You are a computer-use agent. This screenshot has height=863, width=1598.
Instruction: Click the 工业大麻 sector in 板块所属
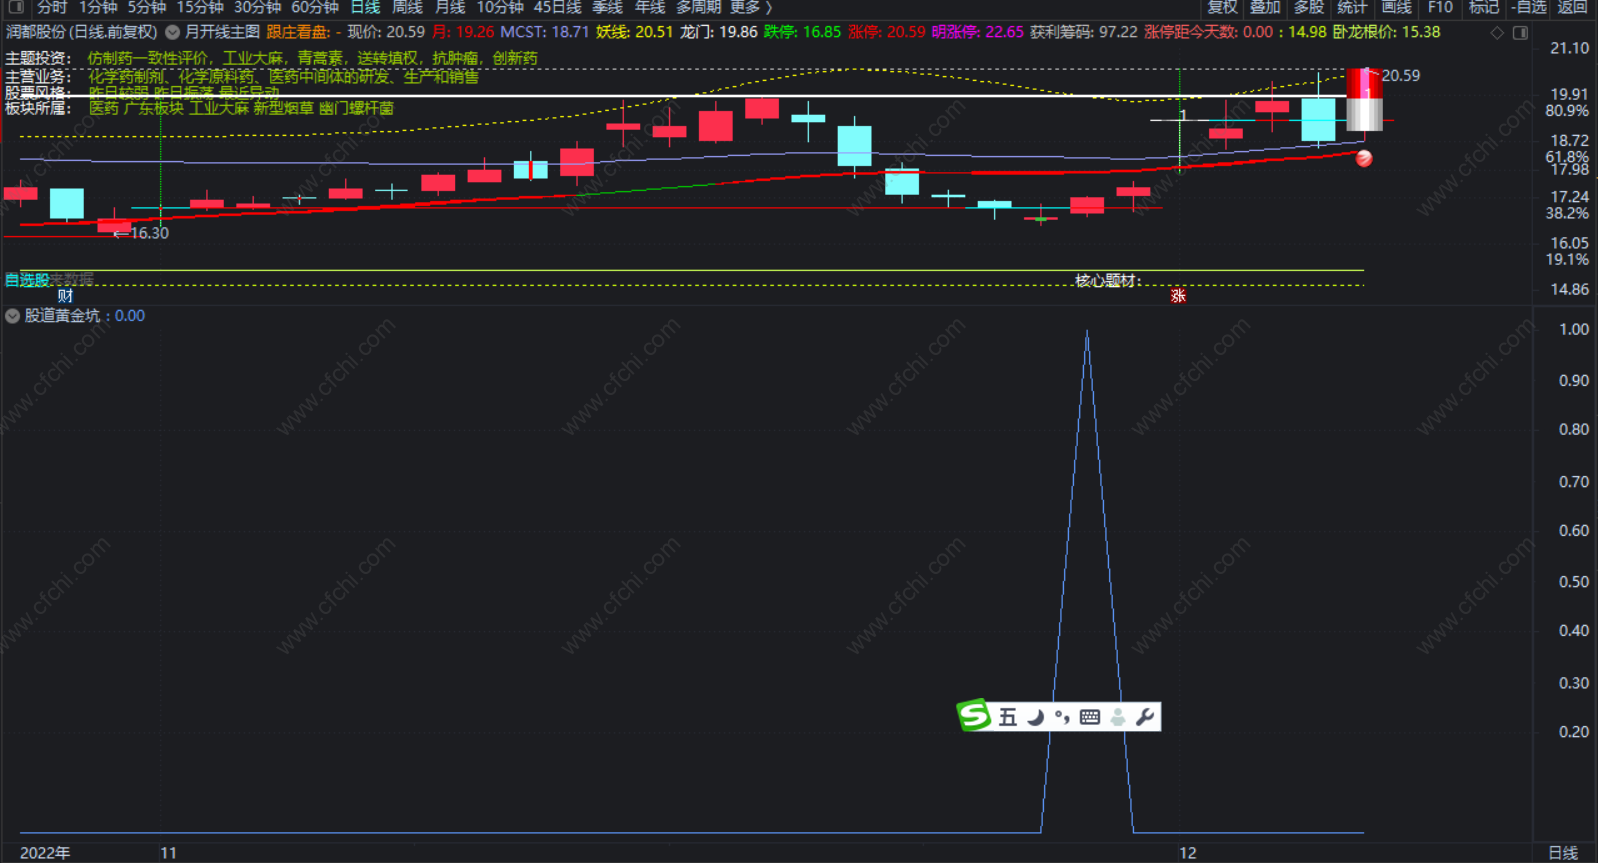point(219,108)
